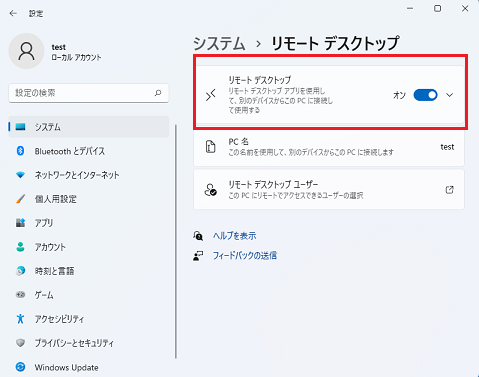The width and height of the screenshot is (479, 377).
Task: Click the sidebar vertical scrollbar
Action: [176, 242]
